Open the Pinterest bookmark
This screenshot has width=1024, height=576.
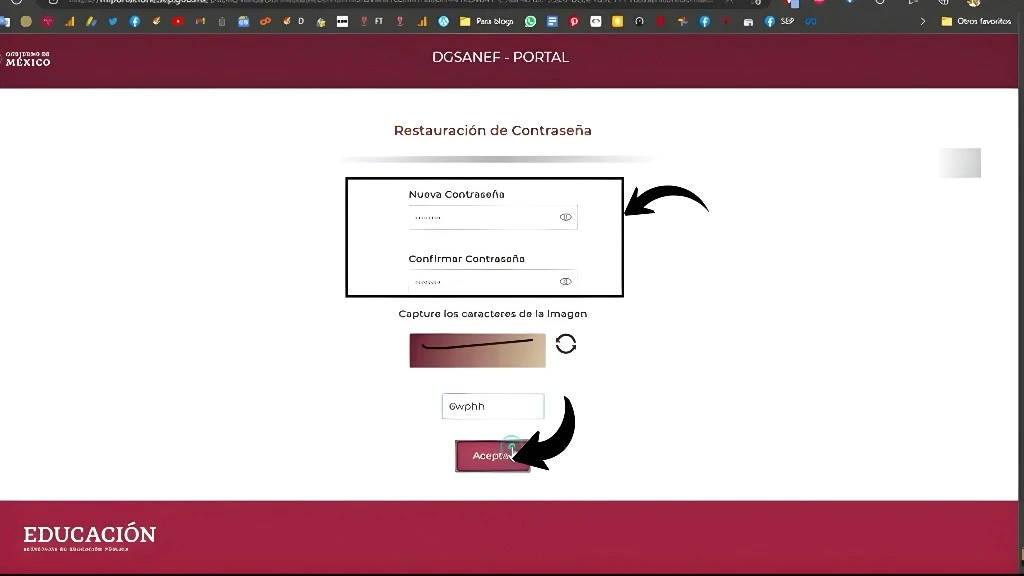tap(572, 20)
